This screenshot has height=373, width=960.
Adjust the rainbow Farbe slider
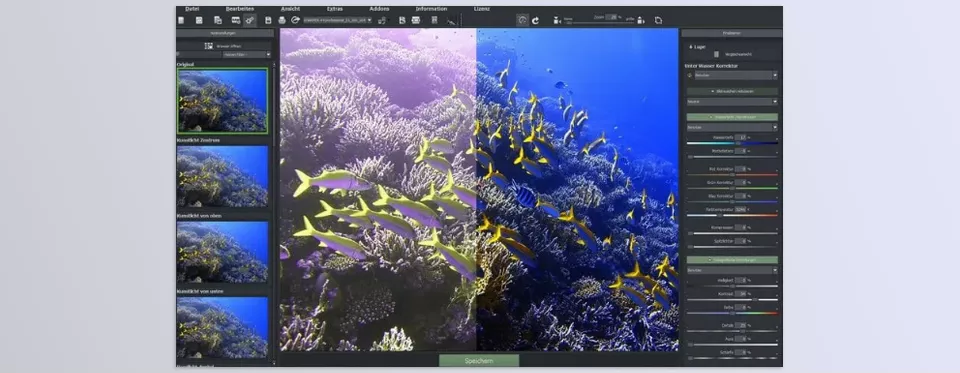click(x=732, y=313)
